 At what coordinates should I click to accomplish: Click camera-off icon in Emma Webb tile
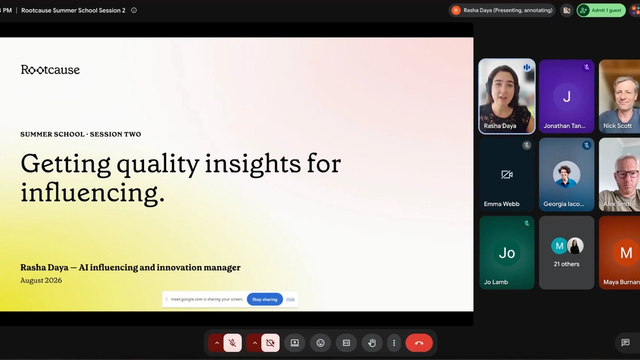pos(507,175)
